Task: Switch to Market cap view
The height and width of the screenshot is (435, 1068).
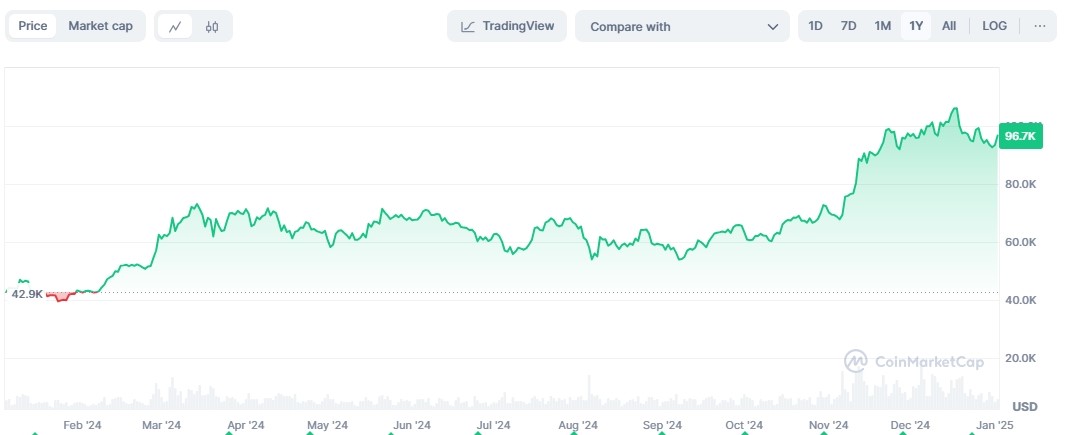Action: point(100,26)
